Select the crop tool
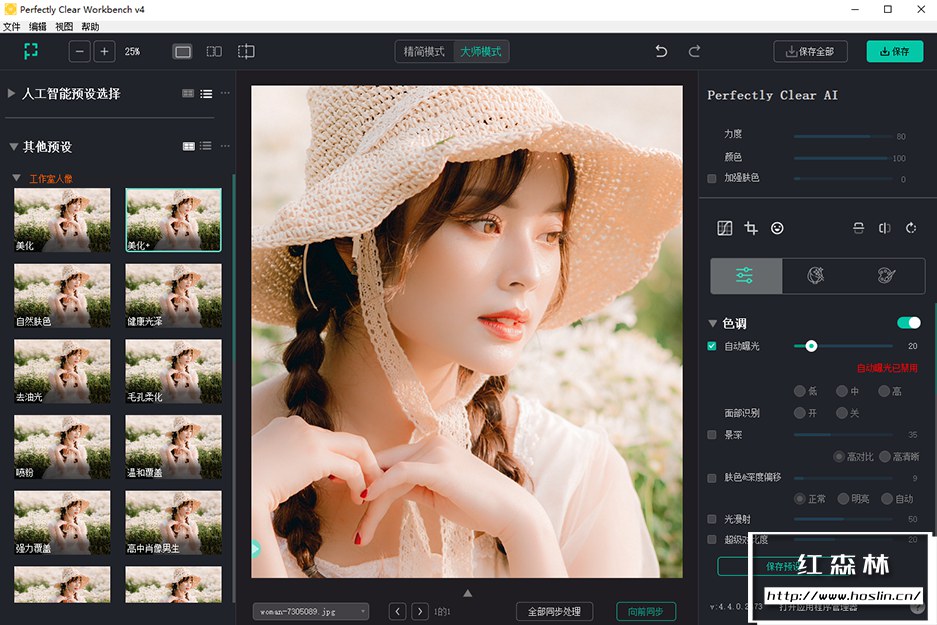 (751, 228)
